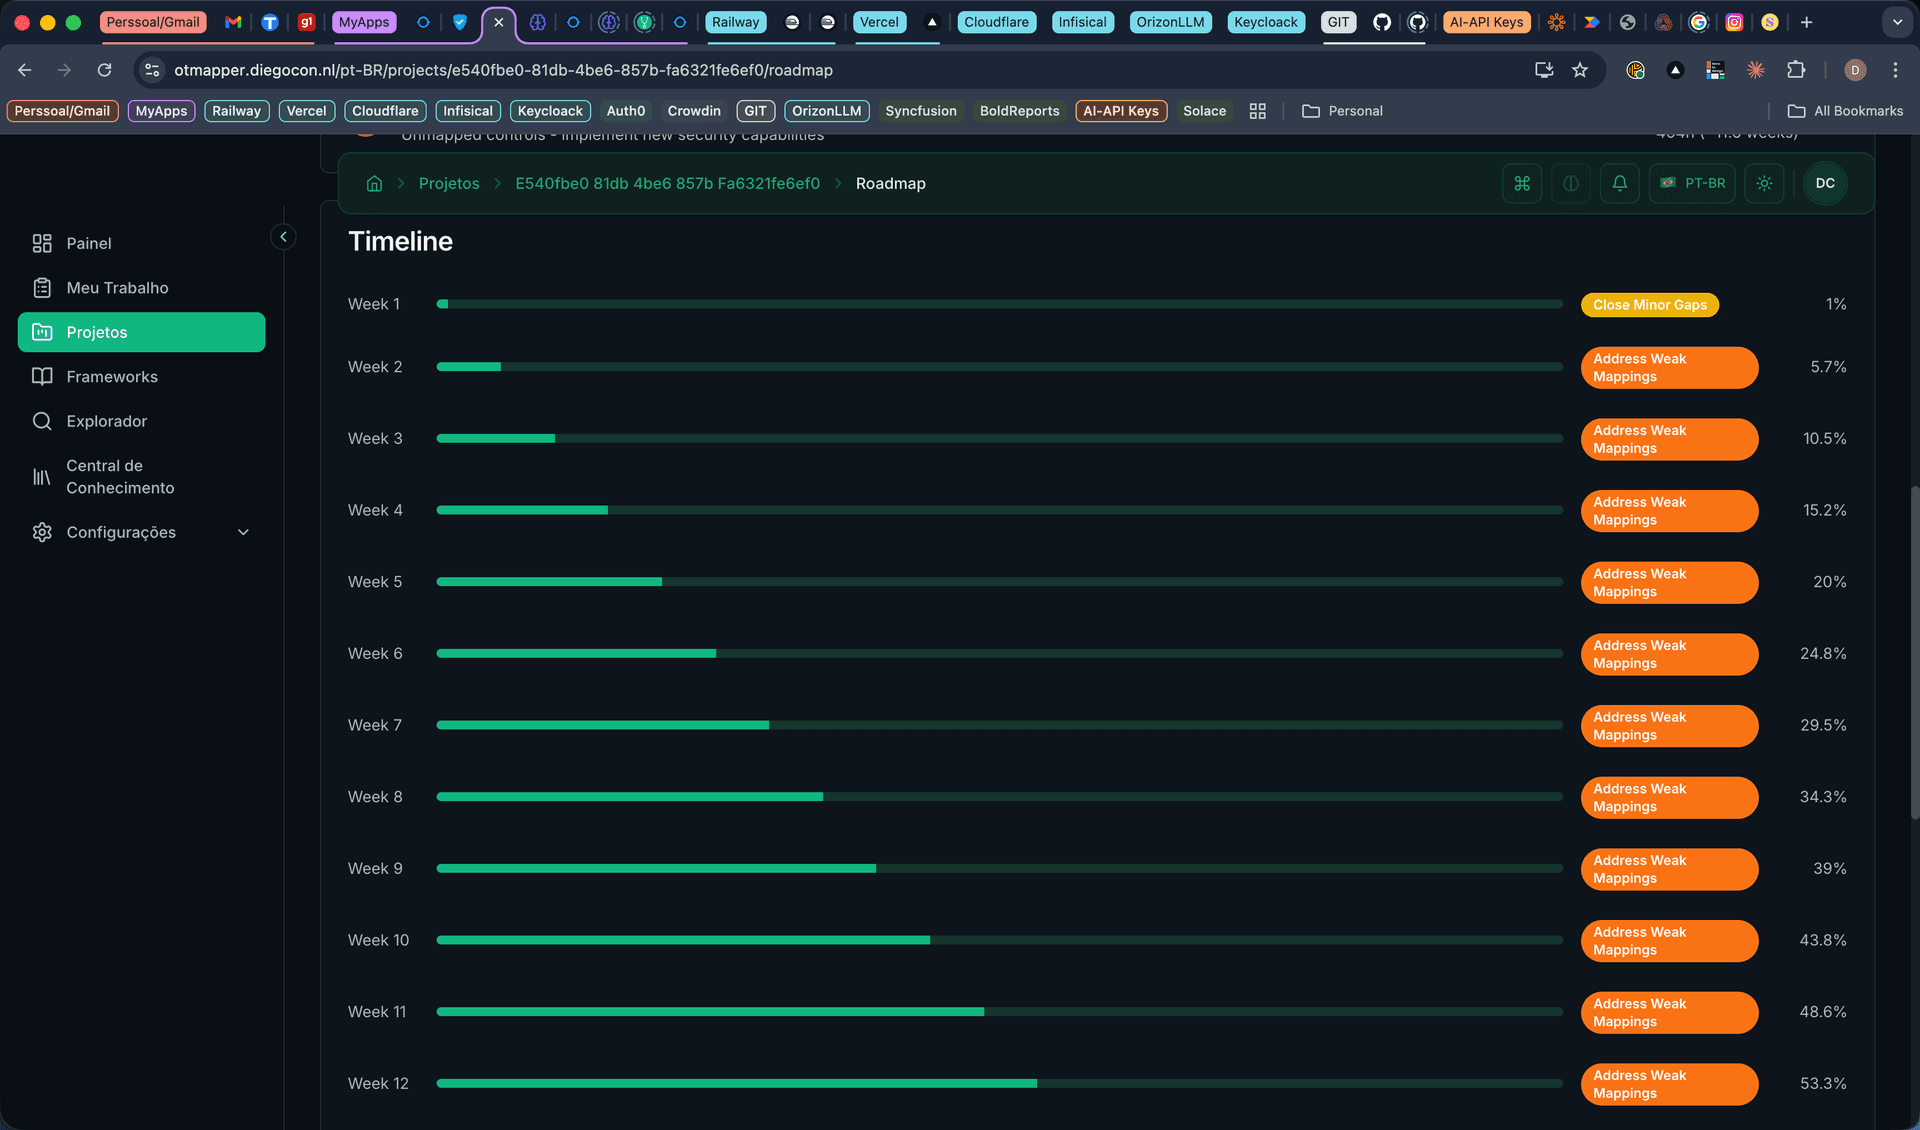Click the Railway bookmark in the bookmarks bar
The width and height of the screenshot is (1920, 1130).
point(236,111)
